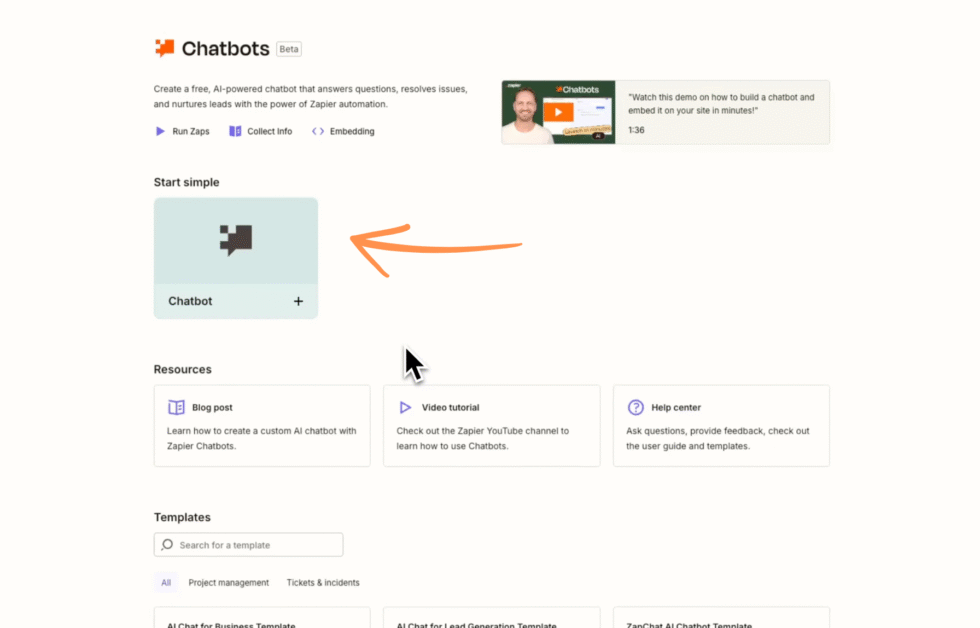980x628 pixels.
Task: Open the AI Chat for Business Template
Action: pos(262,620)
